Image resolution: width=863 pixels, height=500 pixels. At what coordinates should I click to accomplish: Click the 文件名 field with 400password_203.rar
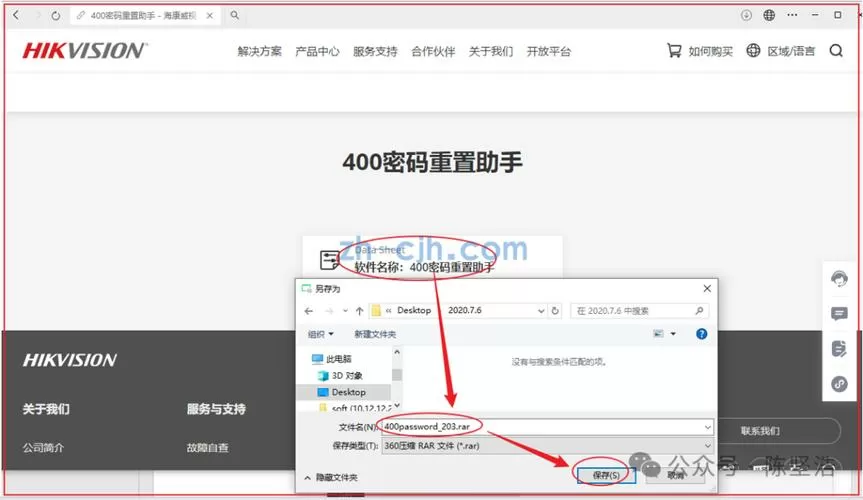coord(547,427)
